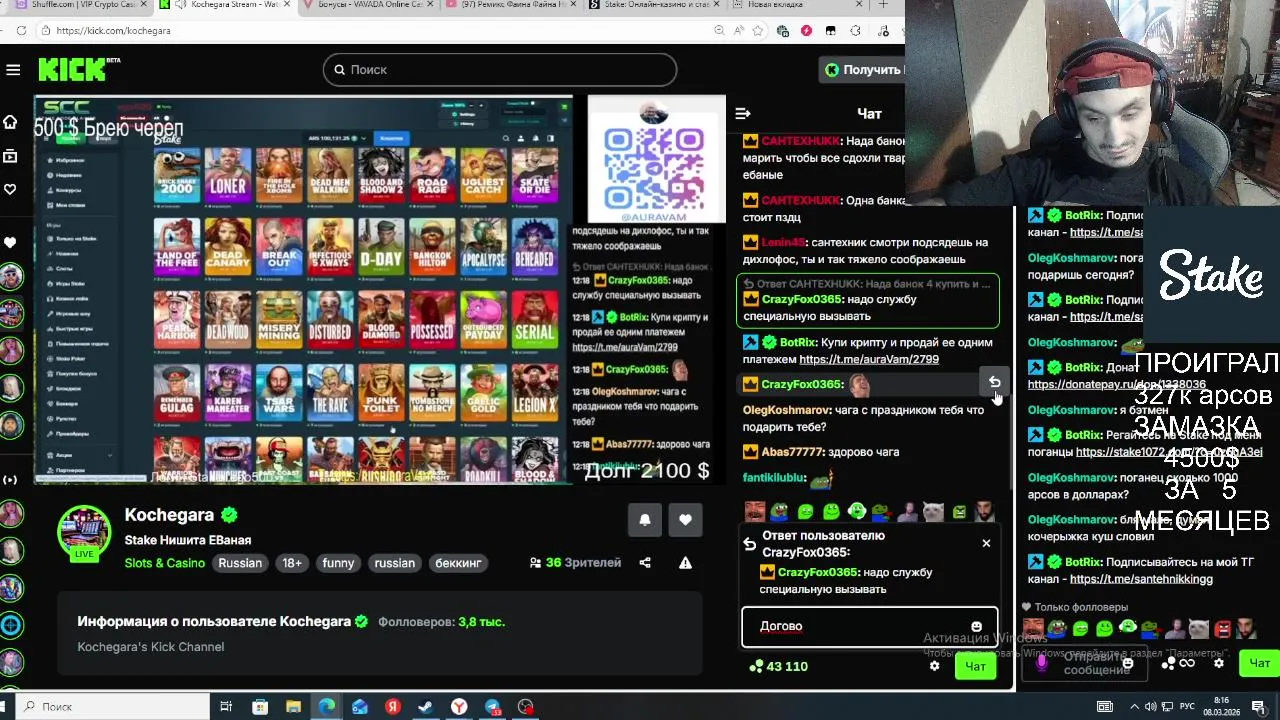
Task: Open the microphone icon in overlay chat
Action: coord(1041,662)
